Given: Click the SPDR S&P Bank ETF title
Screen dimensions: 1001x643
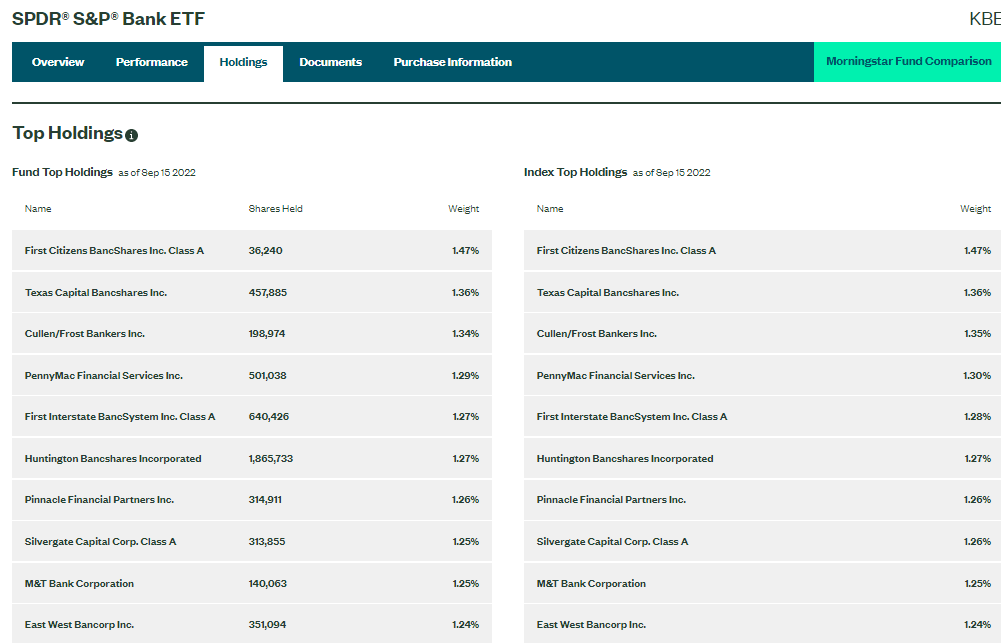Looking at the screenshot, I should [x=109, y=19].
